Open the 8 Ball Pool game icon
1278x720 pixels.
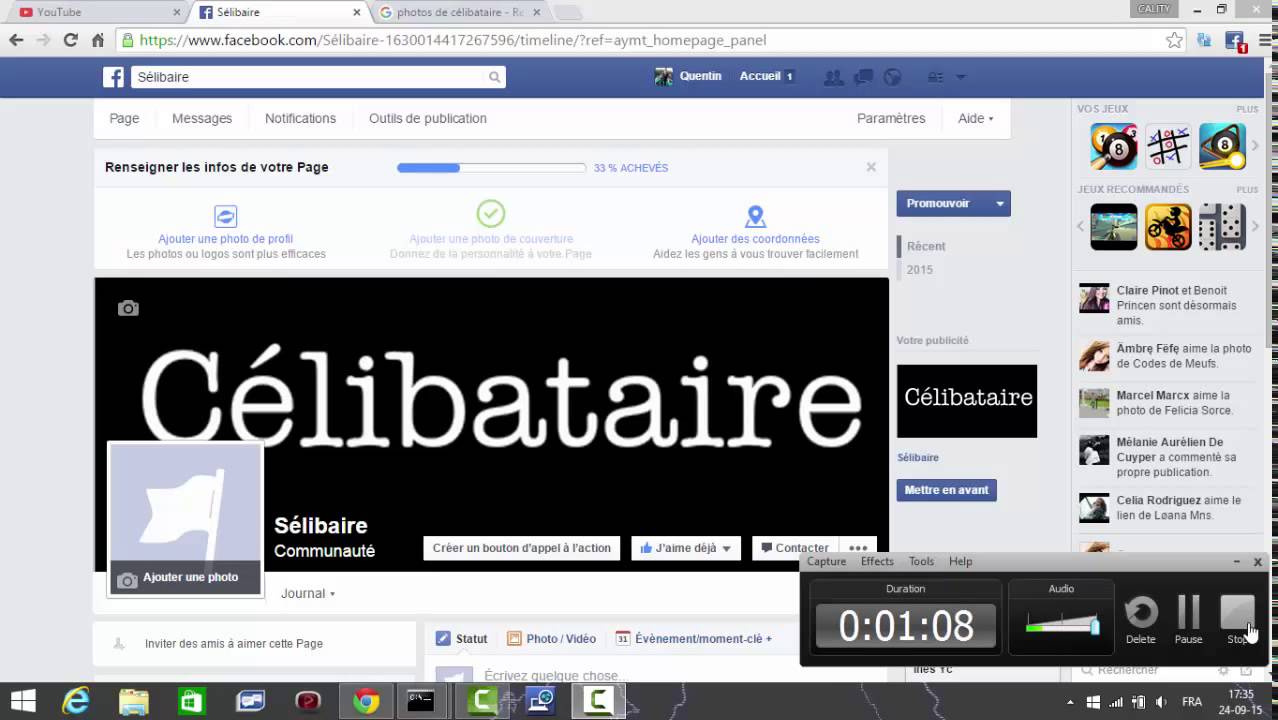coord(1114,147)
